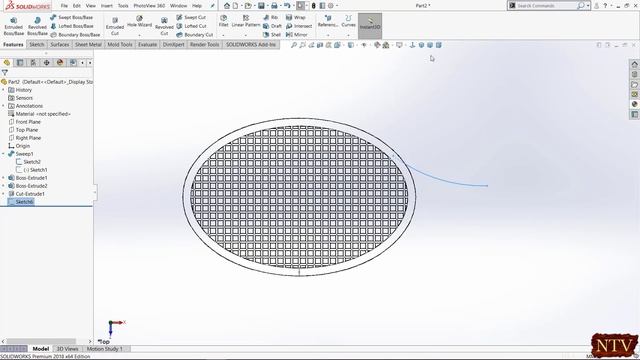
Task: Open the DisplayManager appearance tab
Action: pyautogui.click(x=60, y=62)
